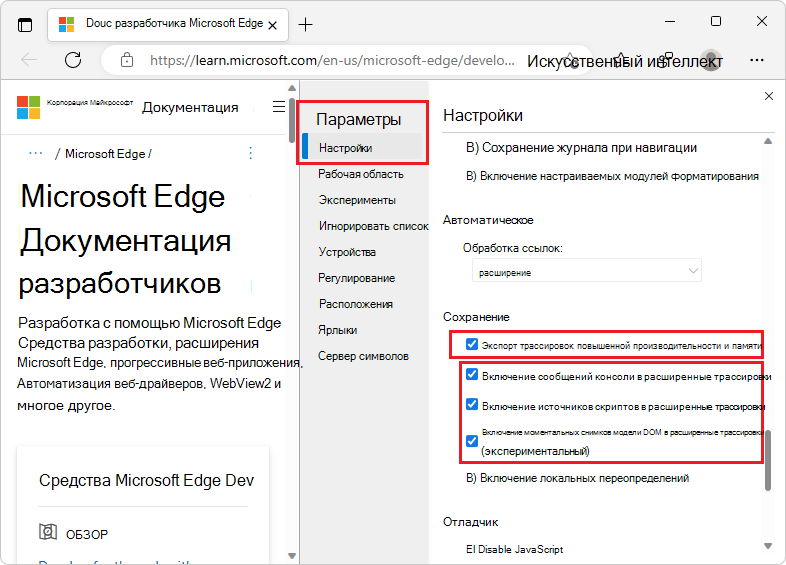This screenshot has width=786, height=565.
Task: Uncheck Экспорт трассировок повышенной производительности
Action: [472, 344]
